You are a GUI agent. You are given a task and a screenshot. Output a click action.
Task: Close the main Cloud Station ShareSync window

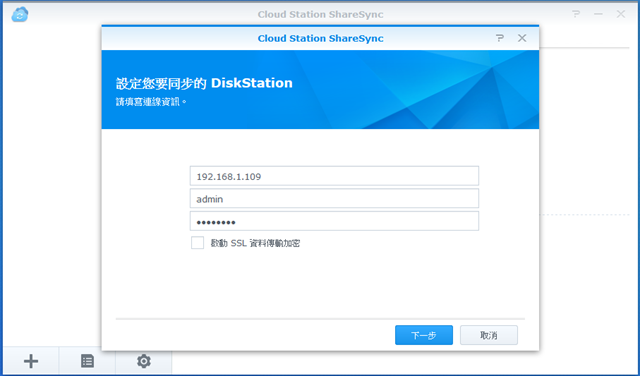pyautogui.click(x=621, y=14)
